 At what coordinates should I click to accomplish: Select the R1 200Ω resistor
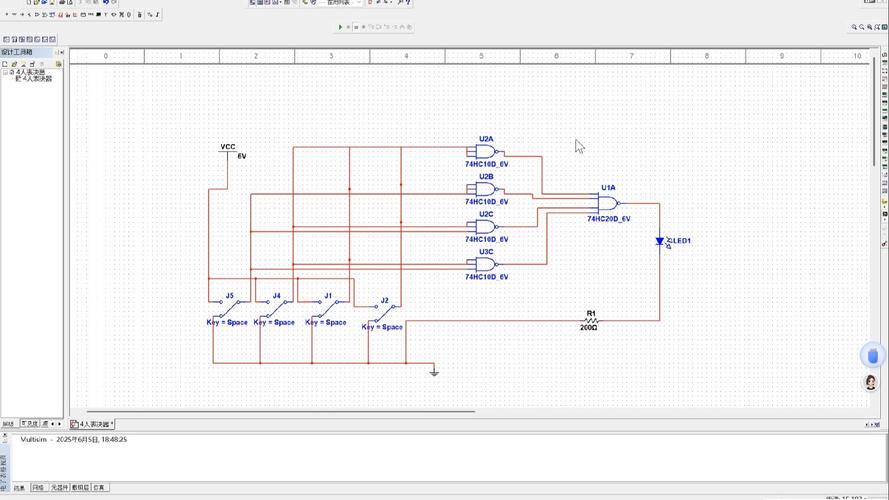tap(590, 320)
